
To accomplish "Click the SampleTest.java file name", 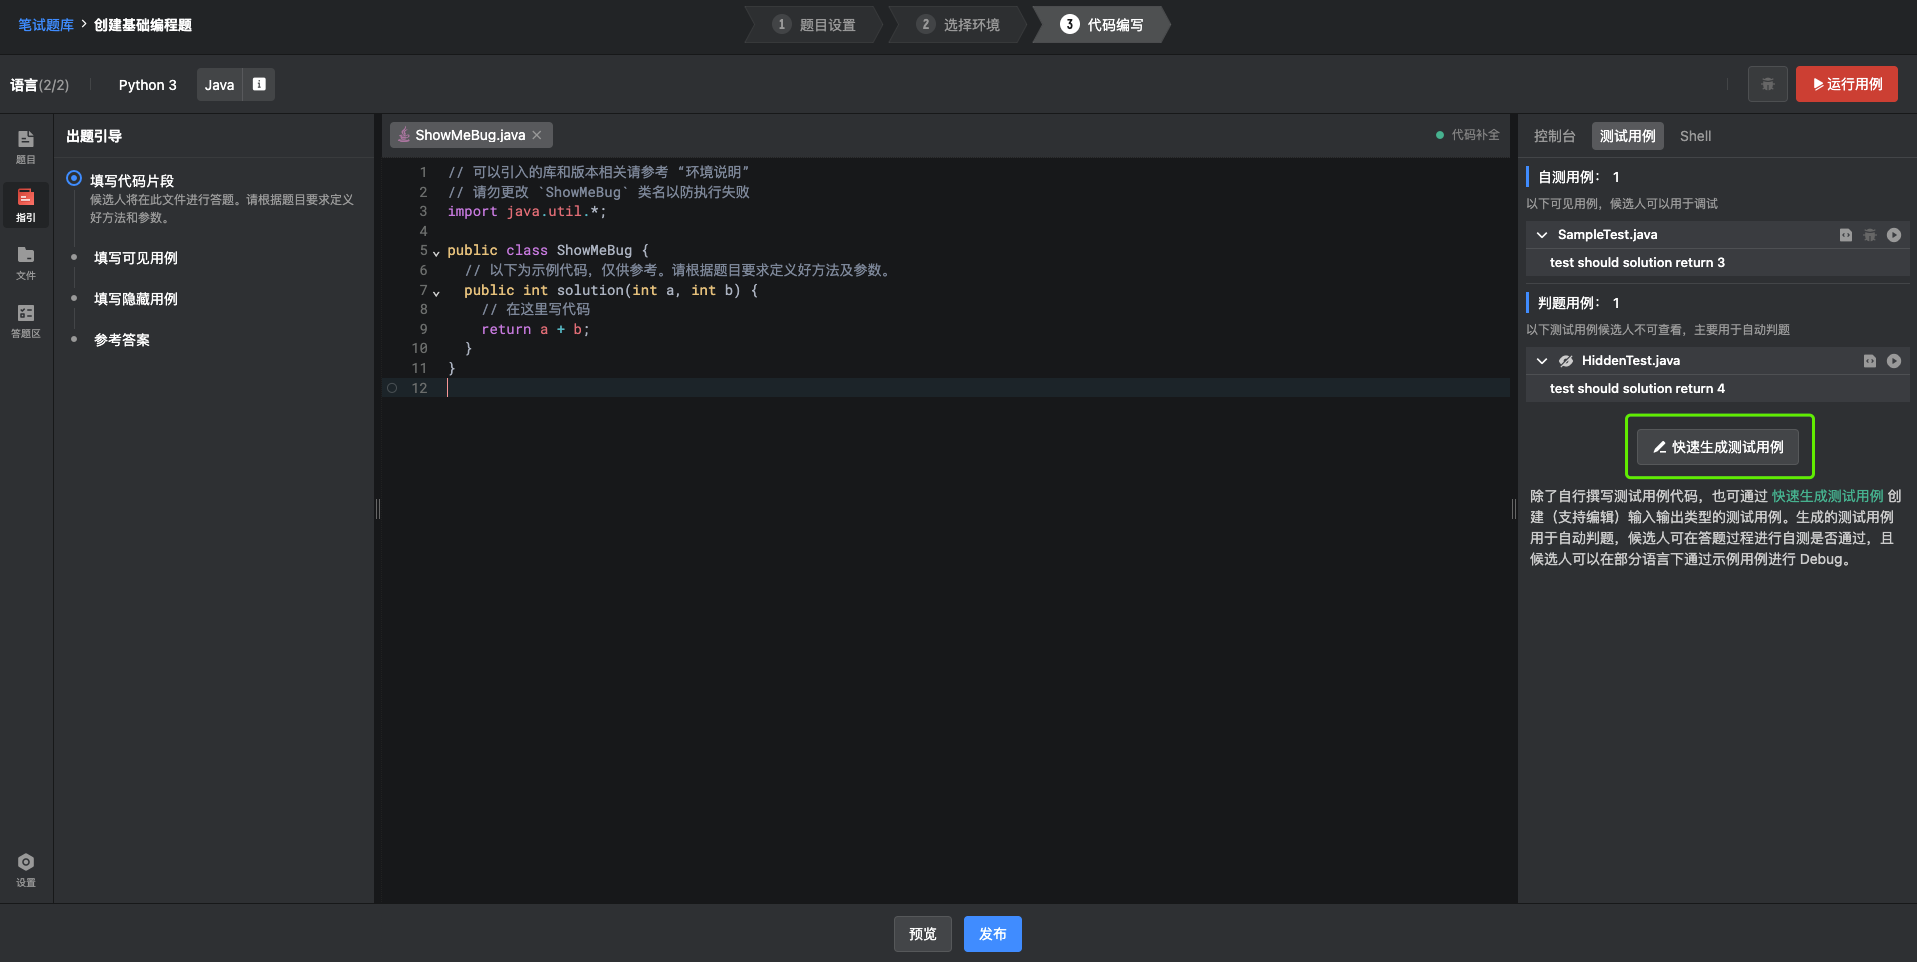I will (1607, 235).
